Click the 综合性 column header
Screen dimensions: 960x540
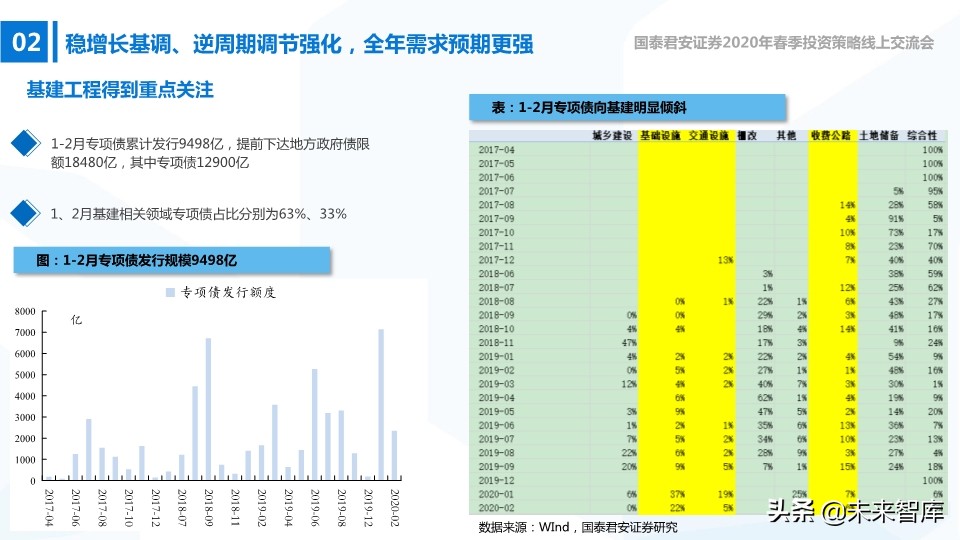coord(922,135)
